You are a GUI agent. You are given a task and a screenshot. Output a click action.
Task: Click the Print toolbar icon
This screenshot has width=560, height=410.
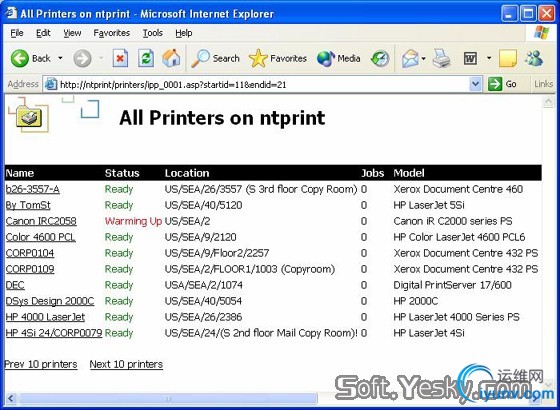[x=441, y=59]
